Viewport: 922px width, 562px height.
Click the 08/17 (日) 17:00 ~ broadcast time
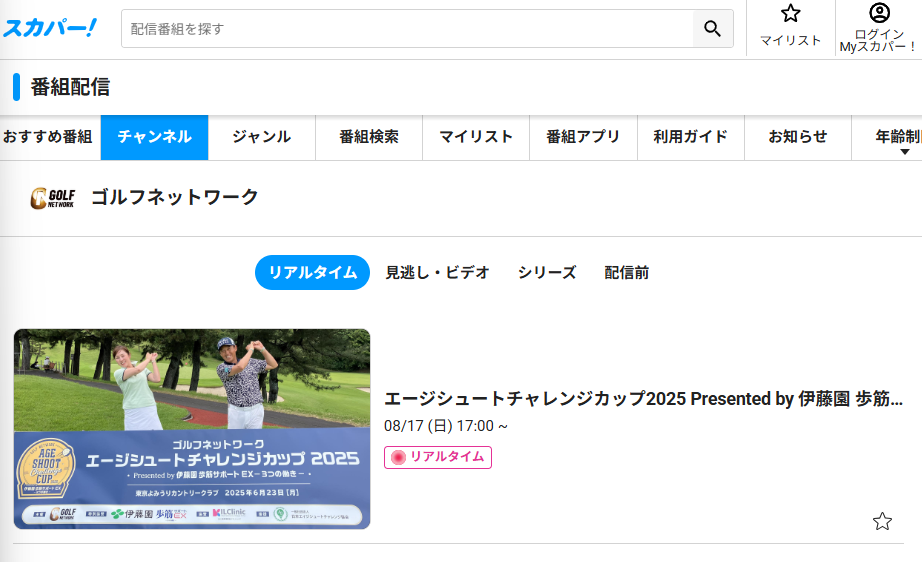(x=446, y=426)
